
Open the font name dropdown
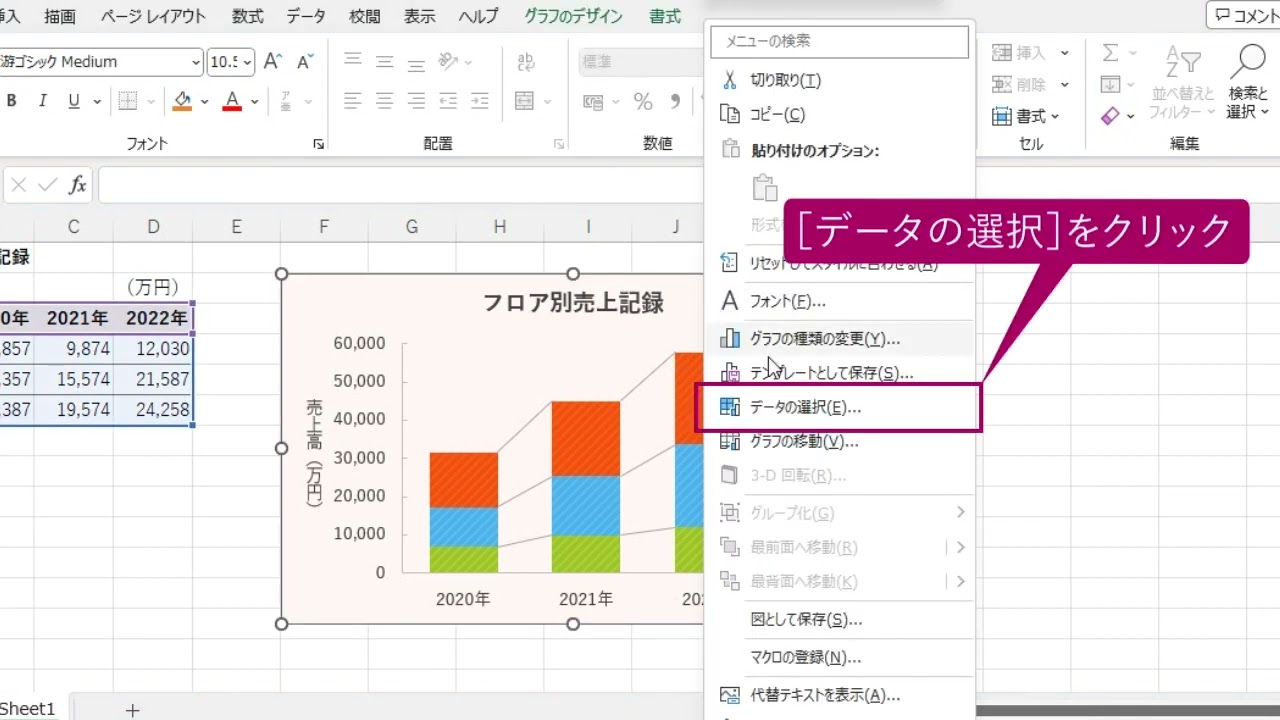pos(197,62)
